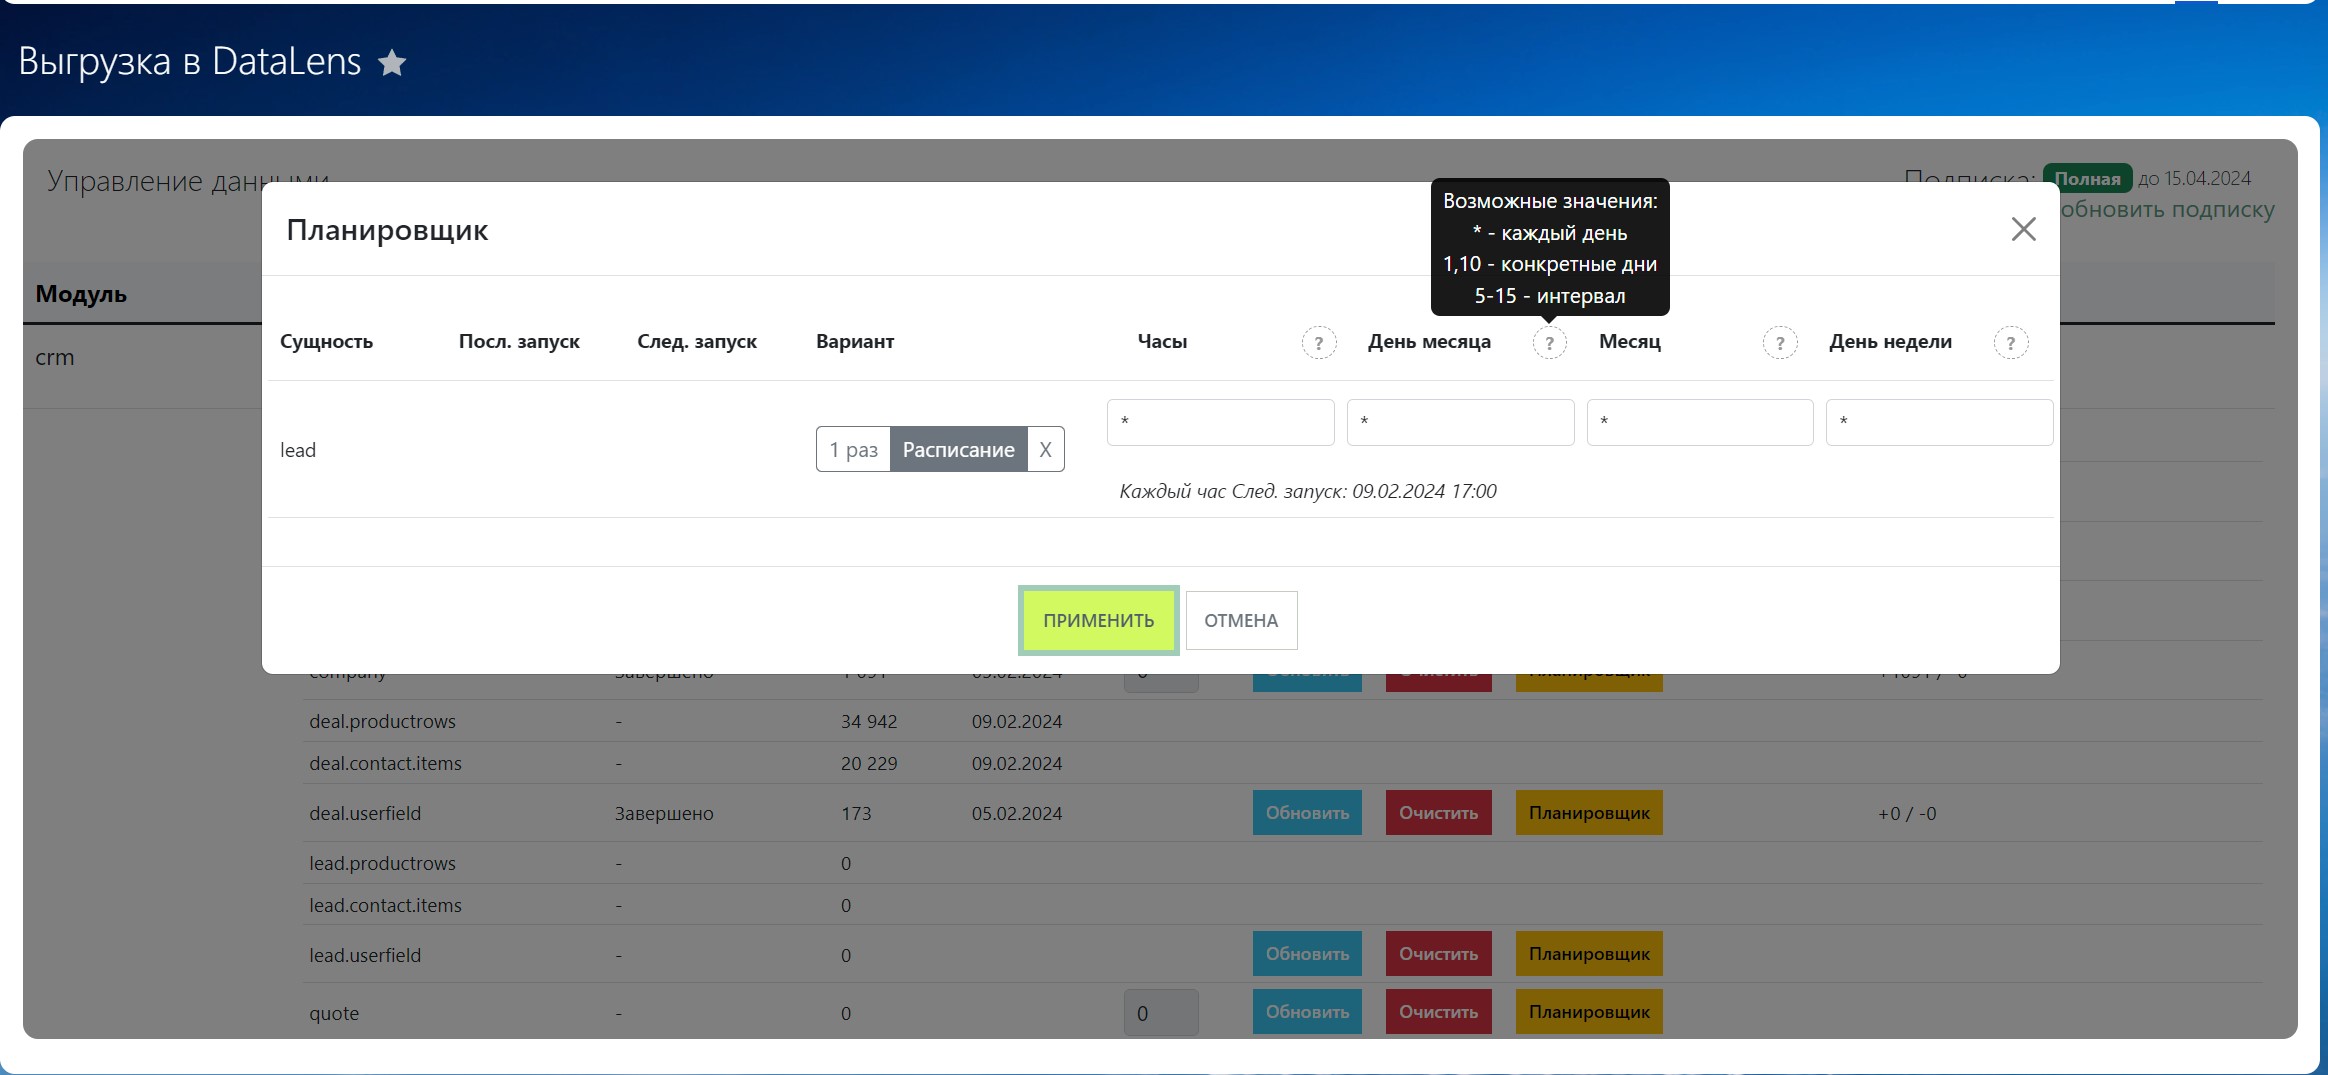Click the '+0 / -0' change value
The width and height of the screenshot is (2328, 1075).
1907,813
